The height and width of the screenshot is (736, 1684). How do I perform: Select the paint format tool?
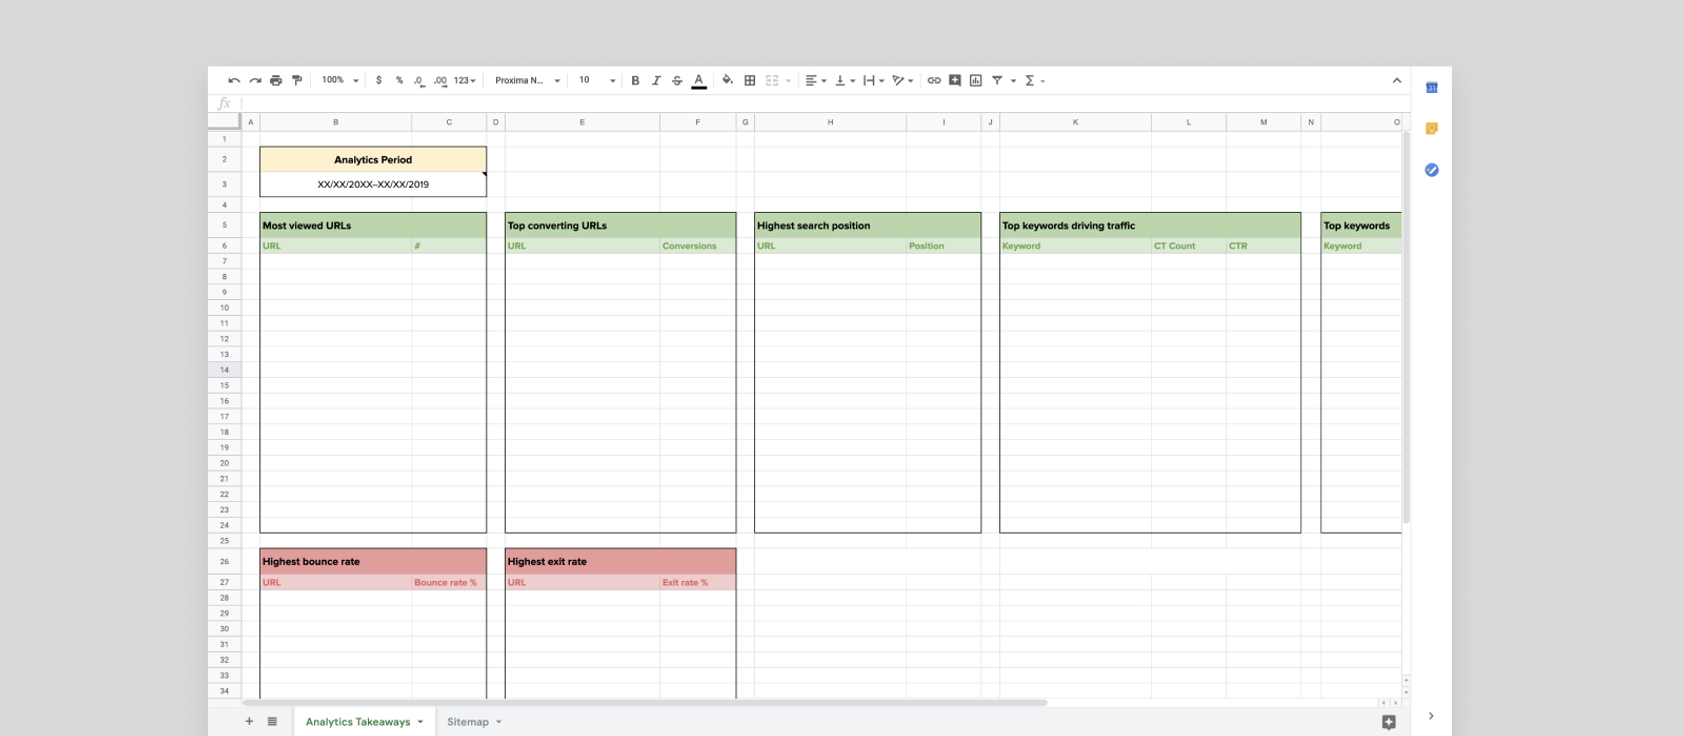coord(297,81)
